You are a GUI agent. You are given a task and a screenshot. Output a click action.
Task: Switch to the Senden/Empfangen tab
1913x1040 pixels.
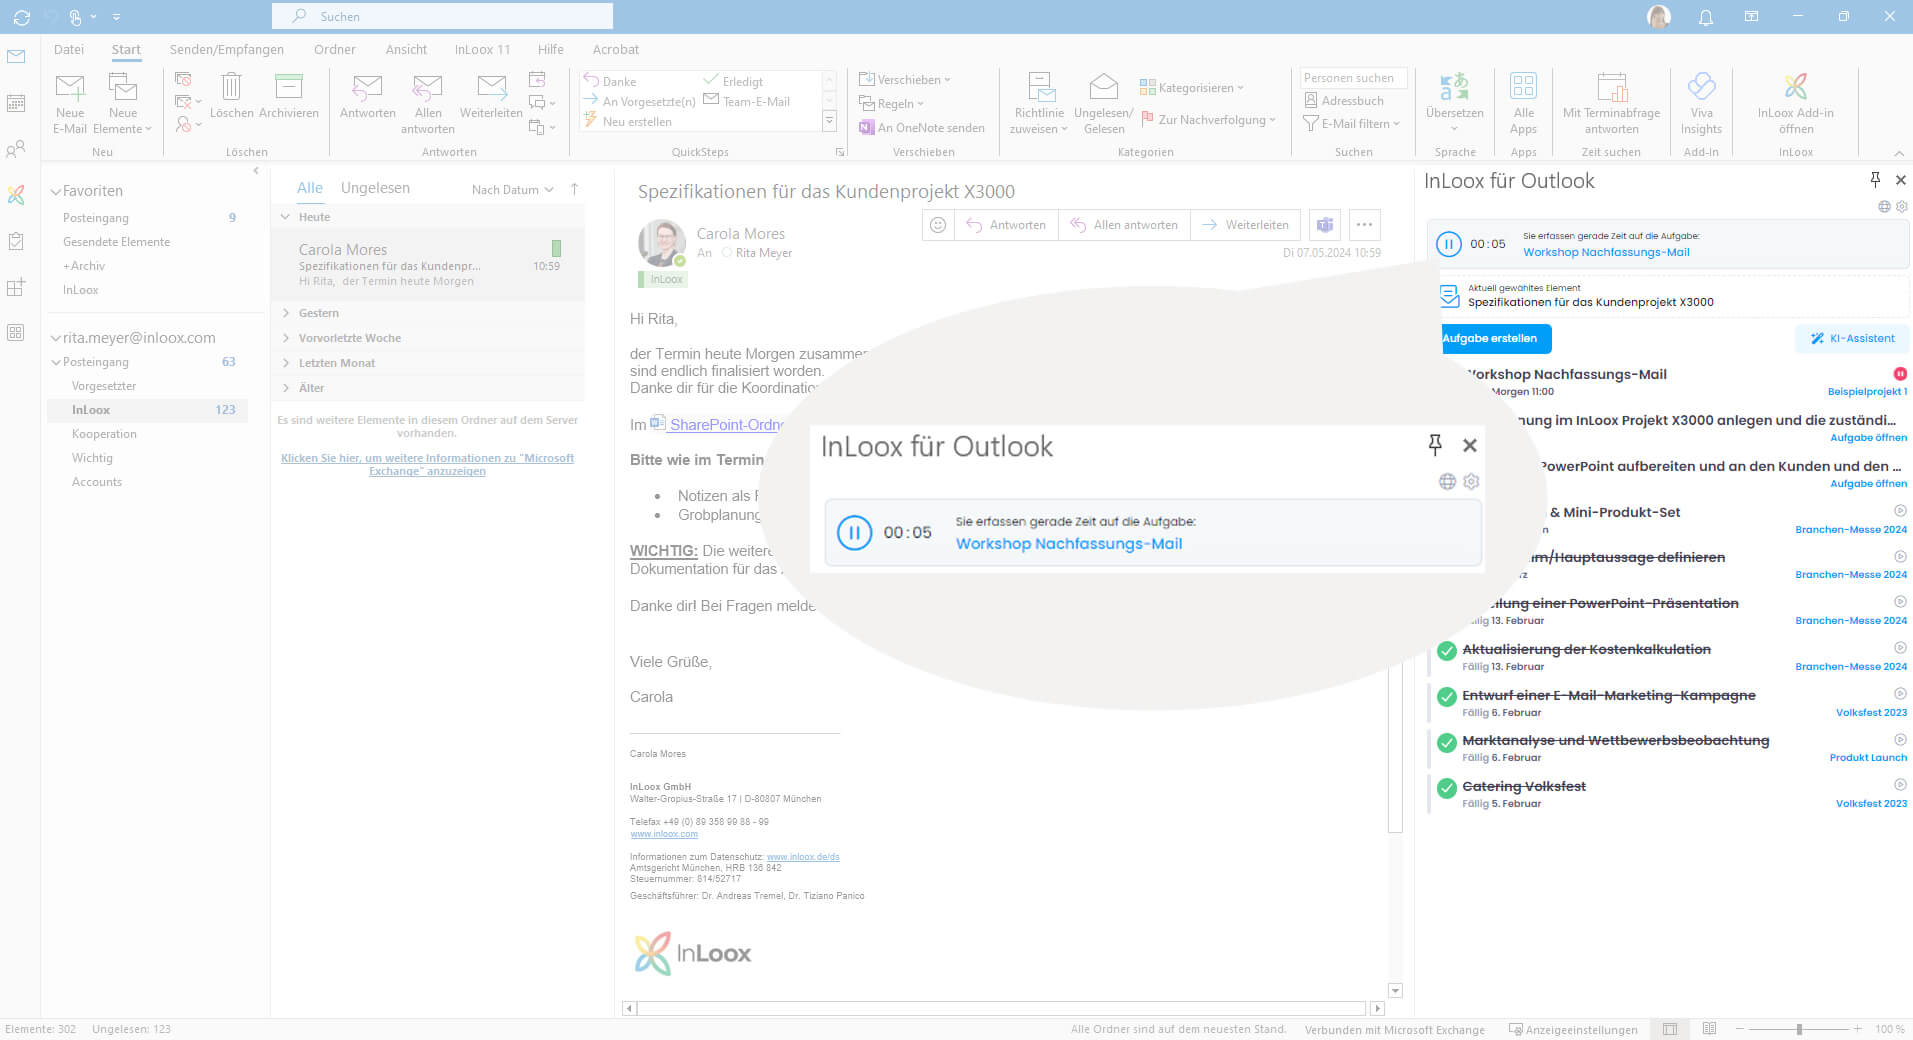coord(227,50)
